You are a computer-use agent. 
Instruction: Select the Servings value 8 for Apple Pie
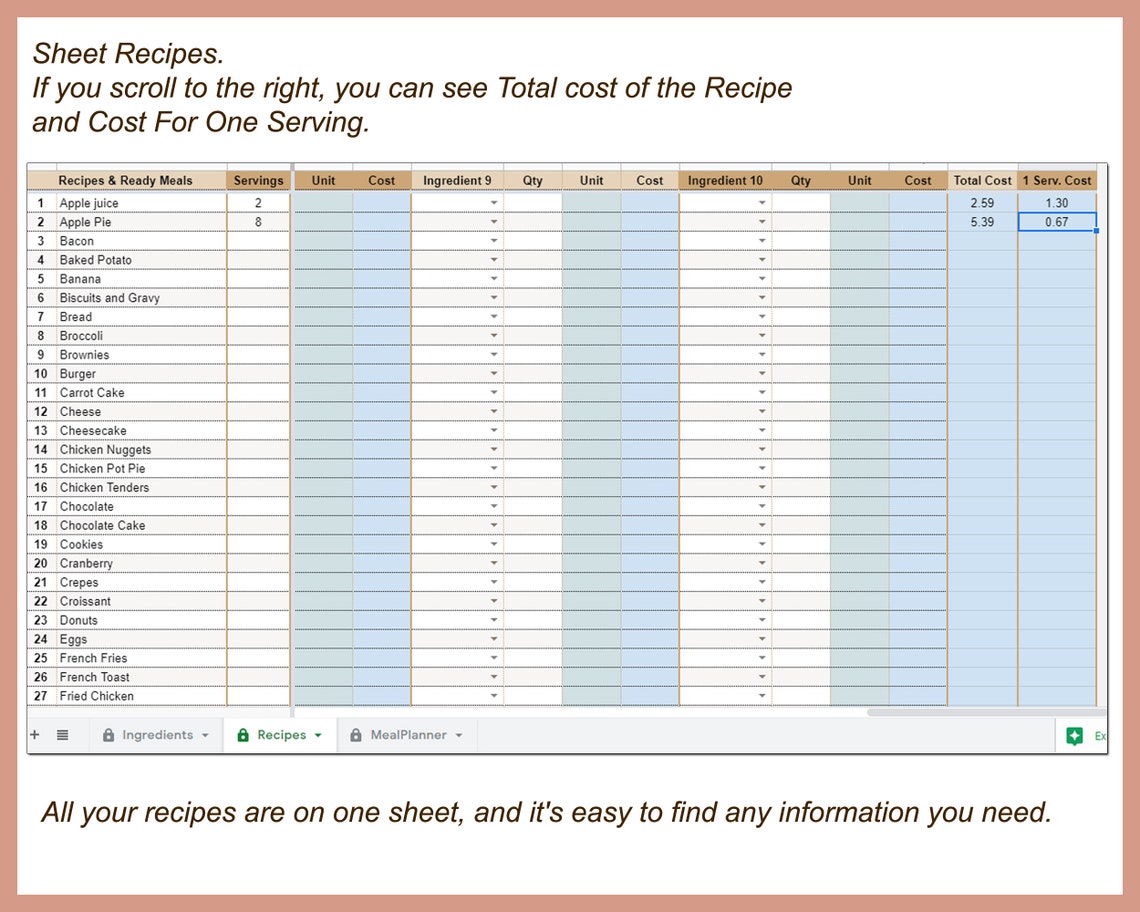point(258,221)
